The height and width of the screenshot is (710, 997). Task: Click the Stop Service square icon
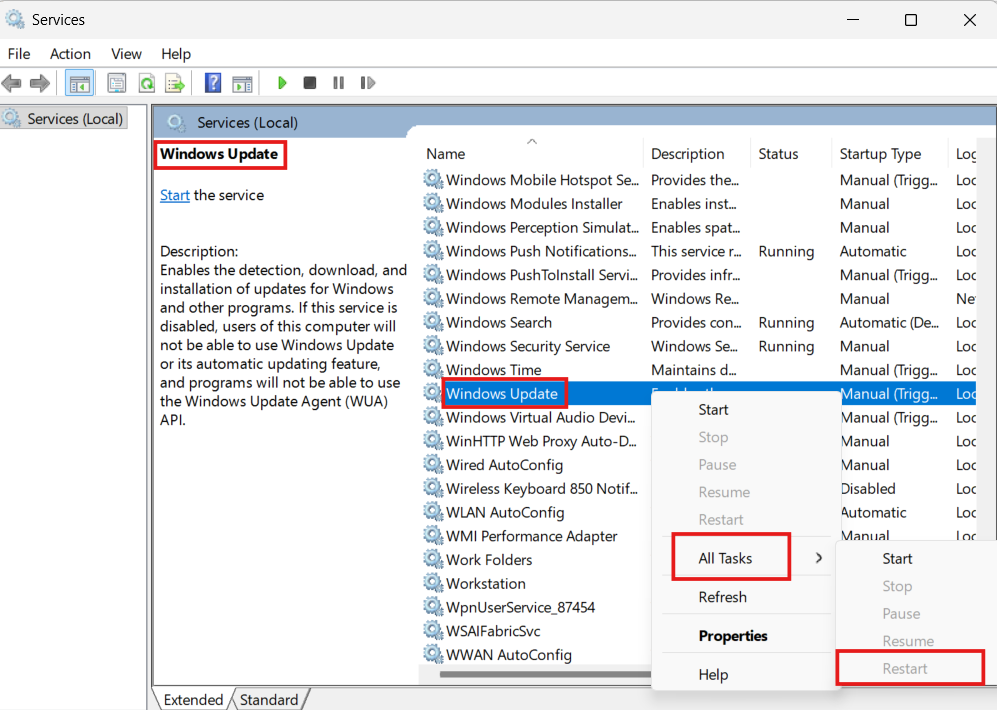pos(310,83)
